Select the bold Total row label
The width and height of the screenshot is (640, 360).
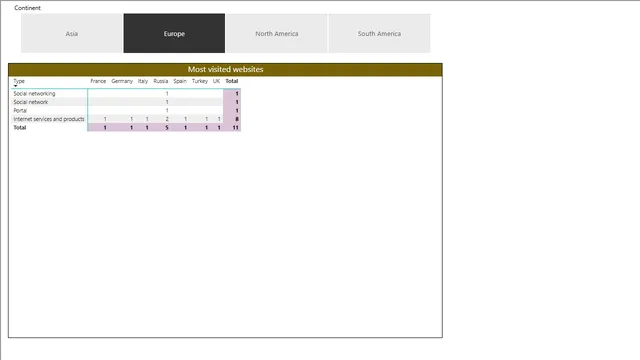20,128
